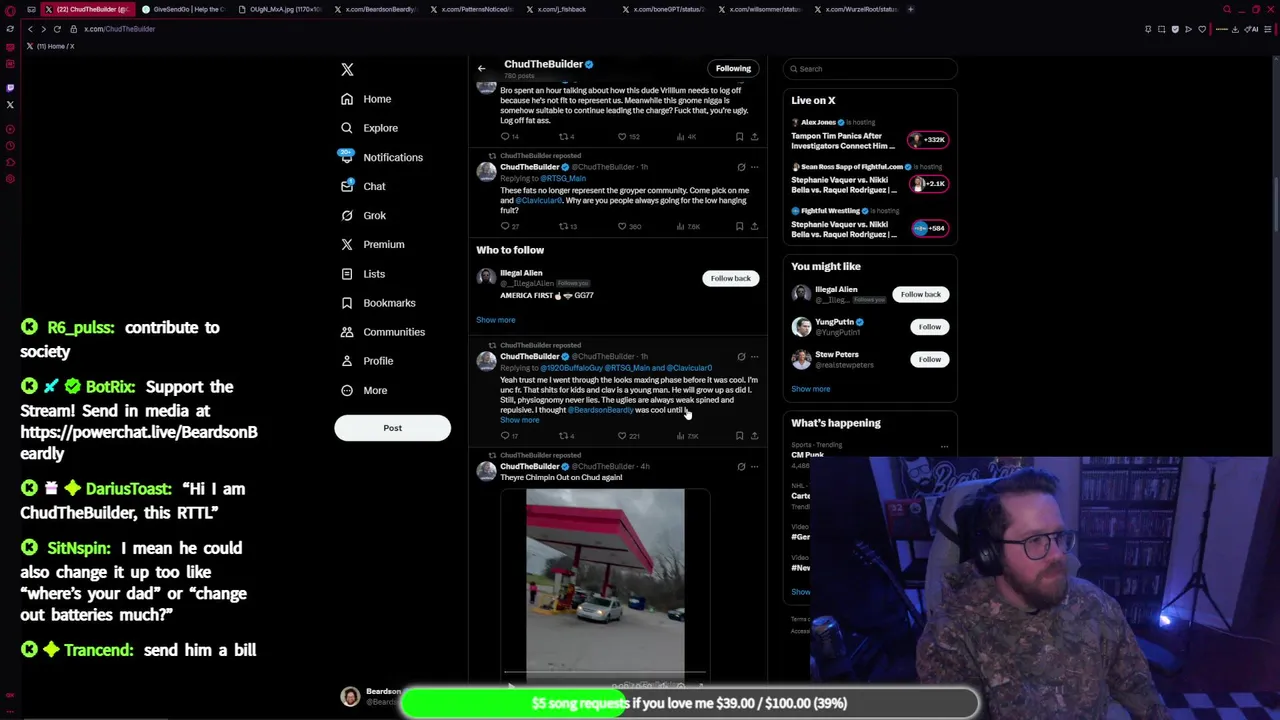Screen dimensions: 1280x720
Task: Expand Show more on the truncated post
Action: [x=519, y=420]
